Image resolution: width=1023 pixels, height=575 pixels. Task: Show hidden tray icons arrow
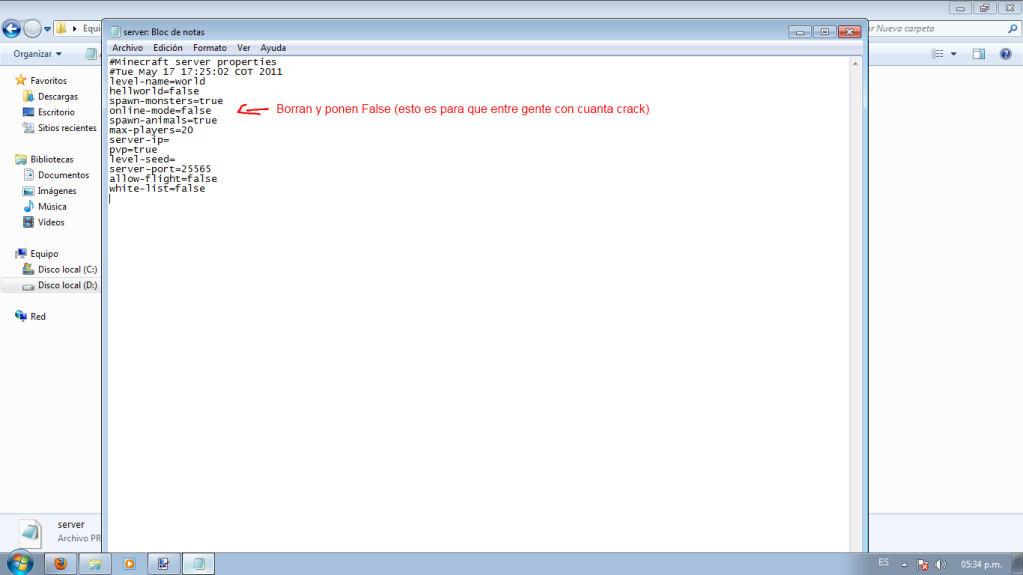click(x=904, y=565)
